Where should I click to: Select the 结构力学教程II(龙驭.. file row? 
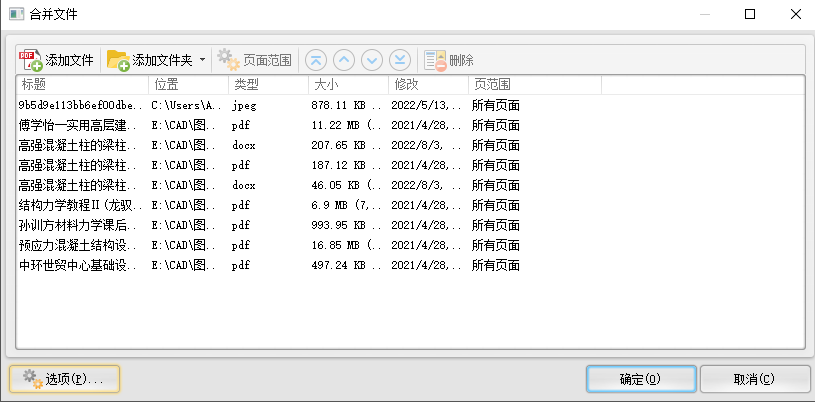pos(411,205)
